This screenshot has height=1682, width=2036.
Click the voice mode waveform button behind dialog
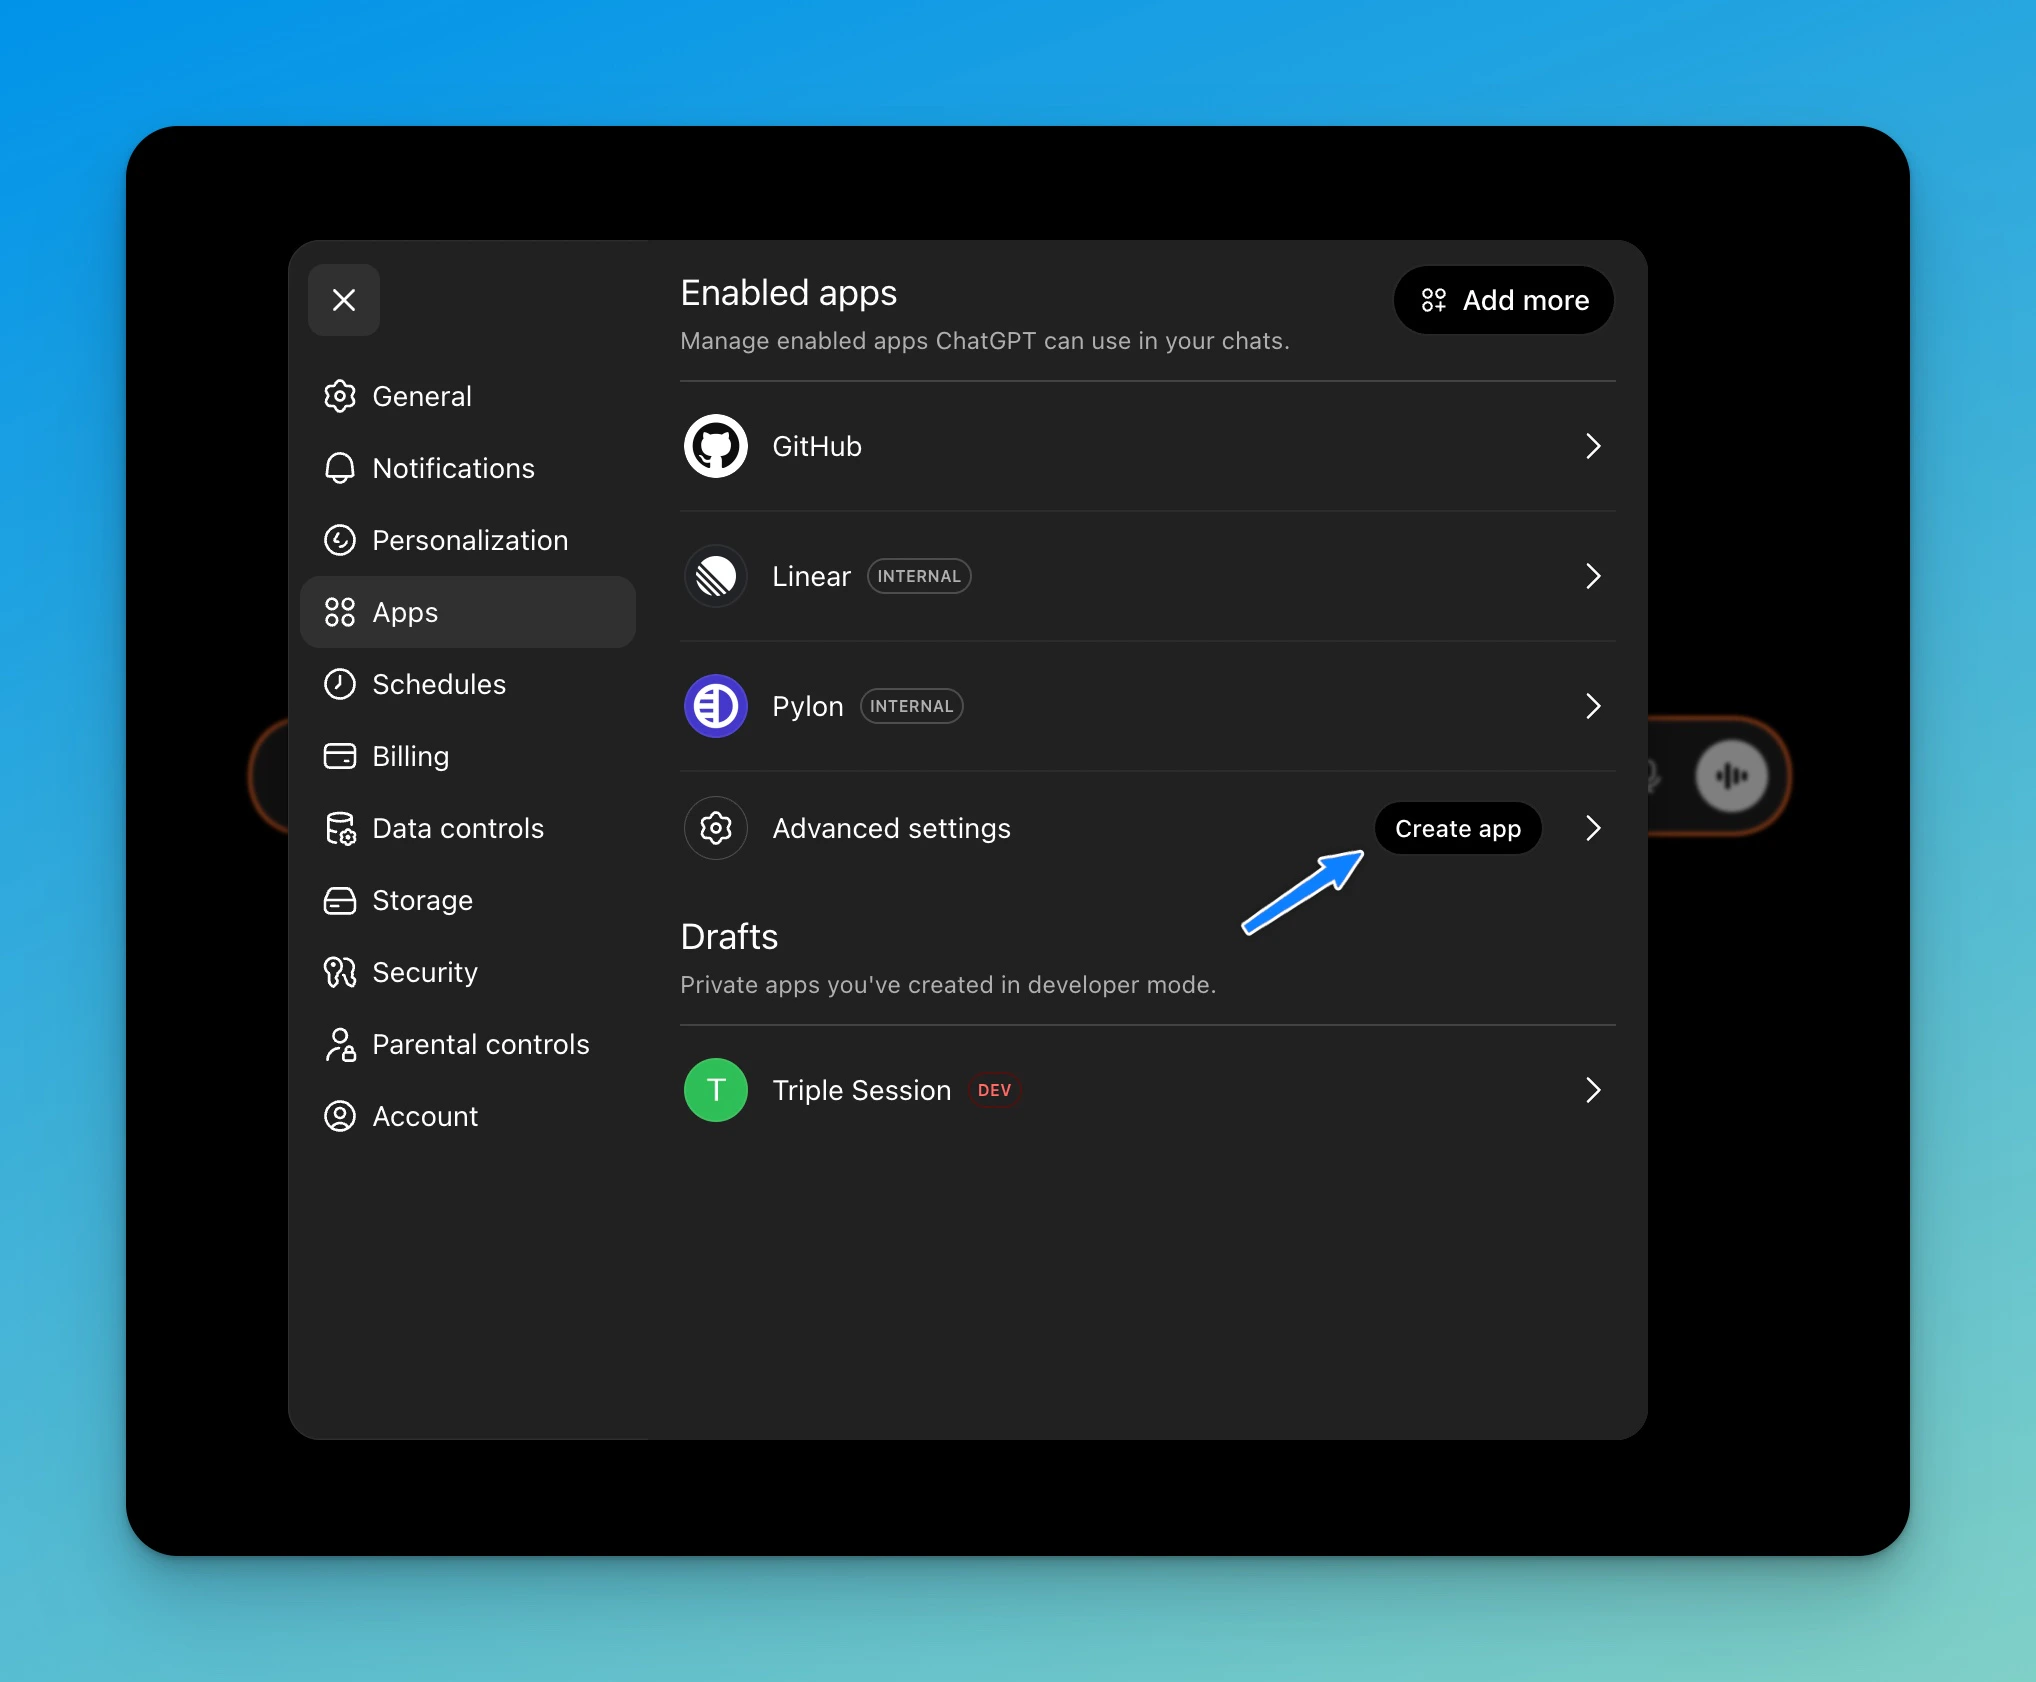click(x=1731, y=776)
